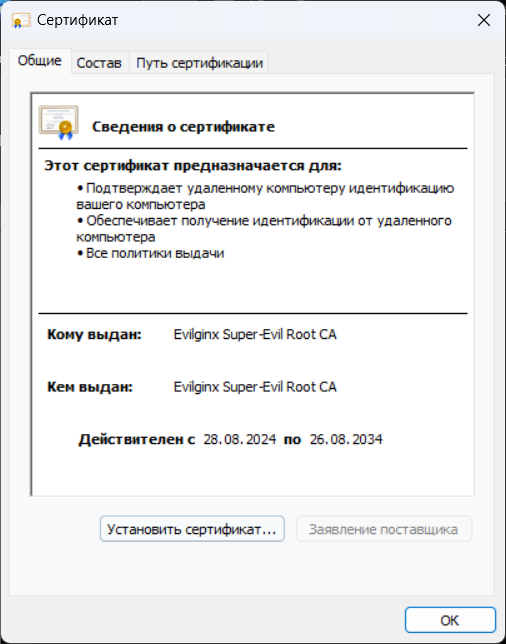Screen dimensions: 506x644
Task: Switch to the Состав tab
Action: (x=99, y=63)
